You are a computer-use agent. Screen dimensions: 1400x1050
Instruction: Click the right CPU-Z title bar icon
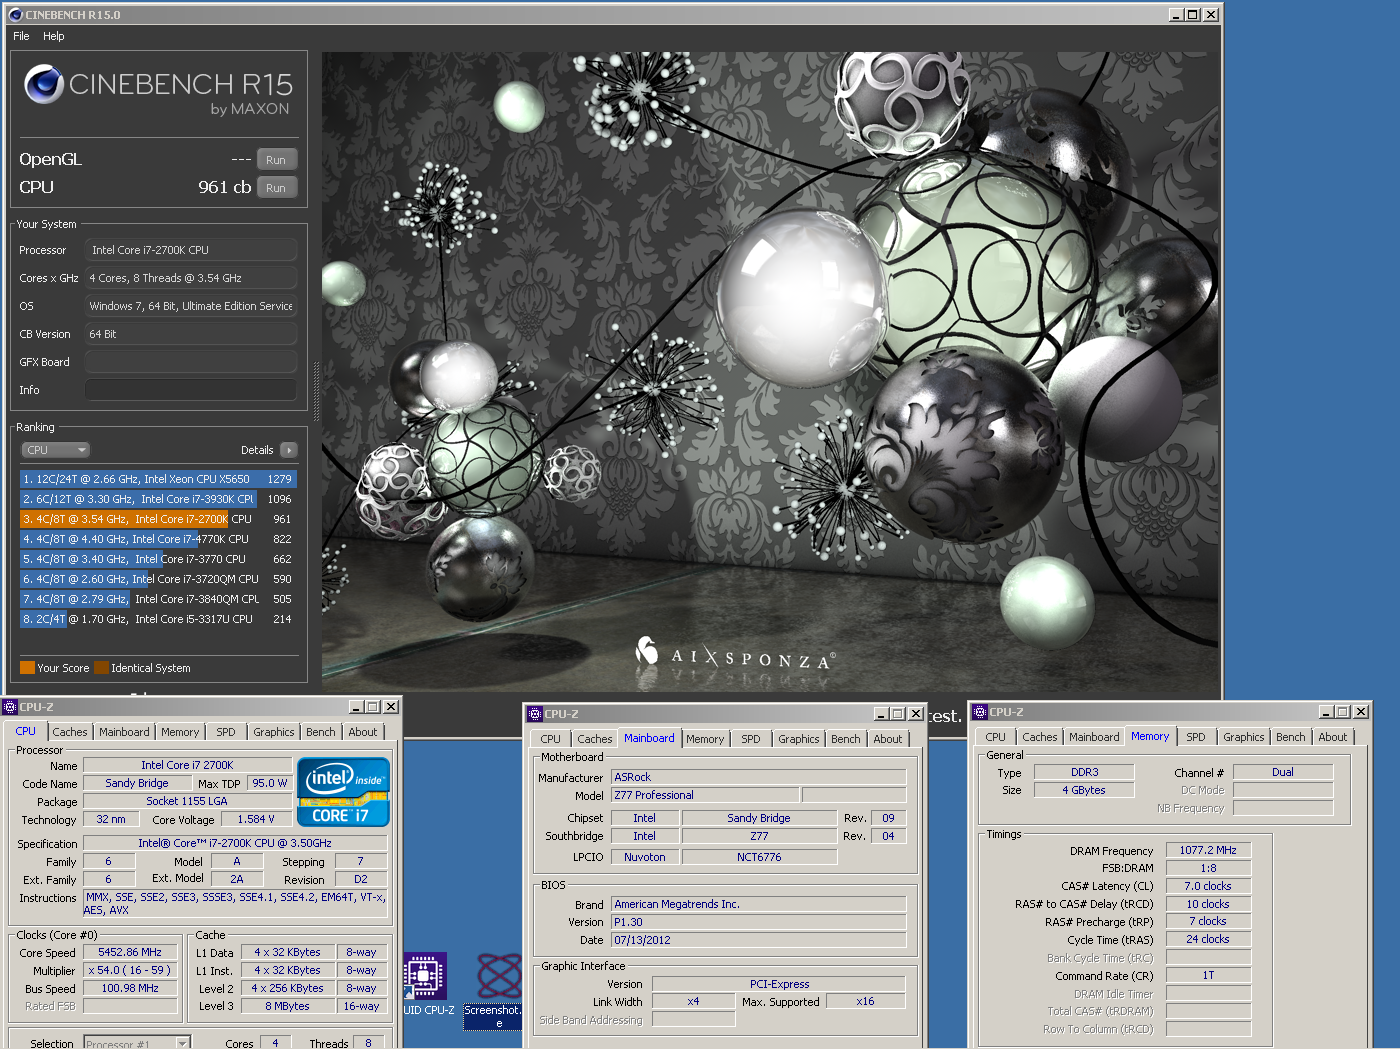pos(980,712)
